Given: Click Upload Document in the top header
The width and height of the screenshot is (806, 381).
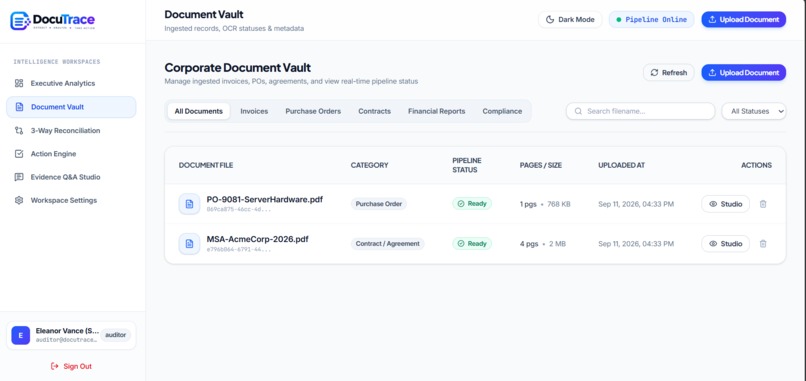Looking at the screenshot, I should (743, 20).
